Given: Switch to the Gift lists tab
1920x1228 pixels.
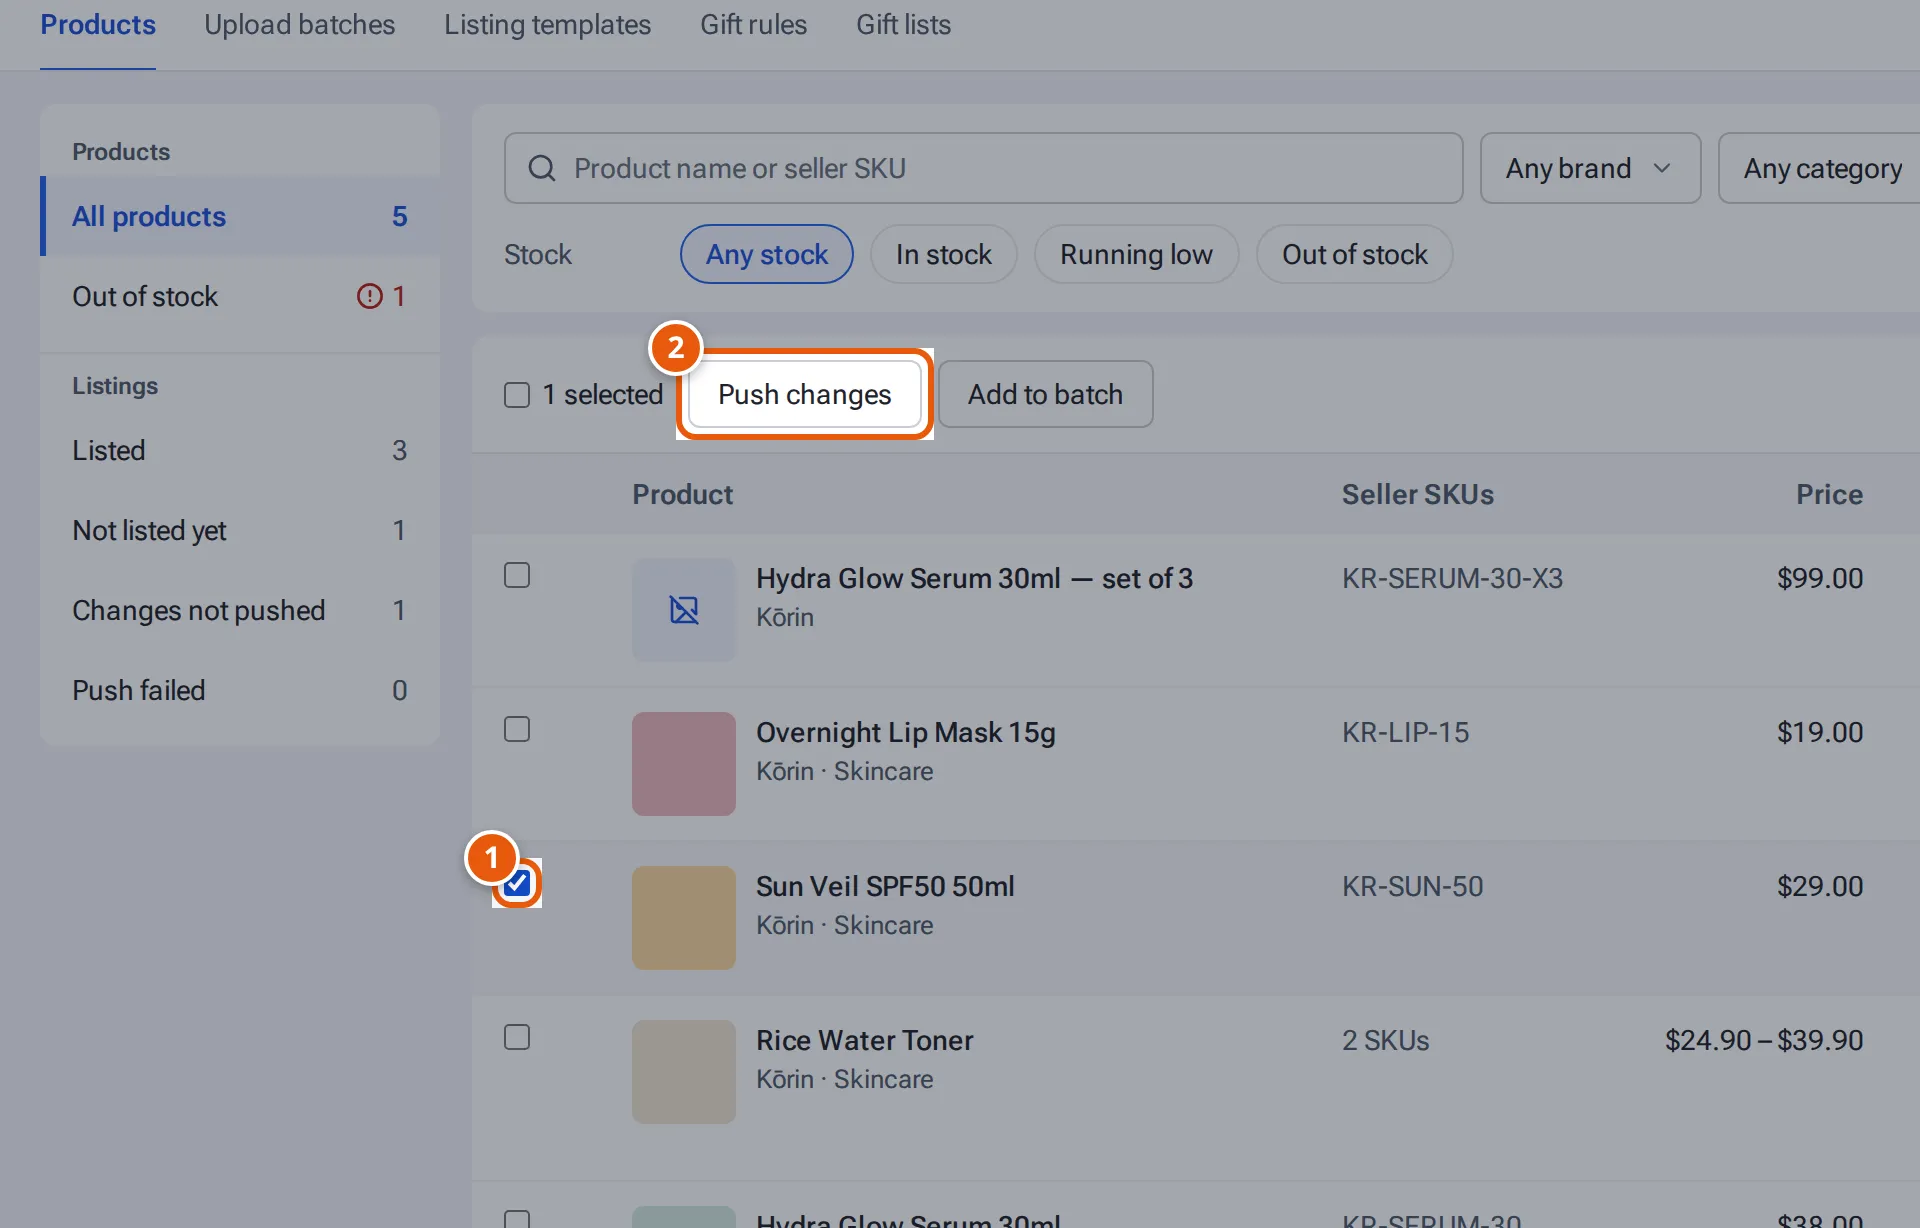Looking at the screenshot, I should pos(904,25).
